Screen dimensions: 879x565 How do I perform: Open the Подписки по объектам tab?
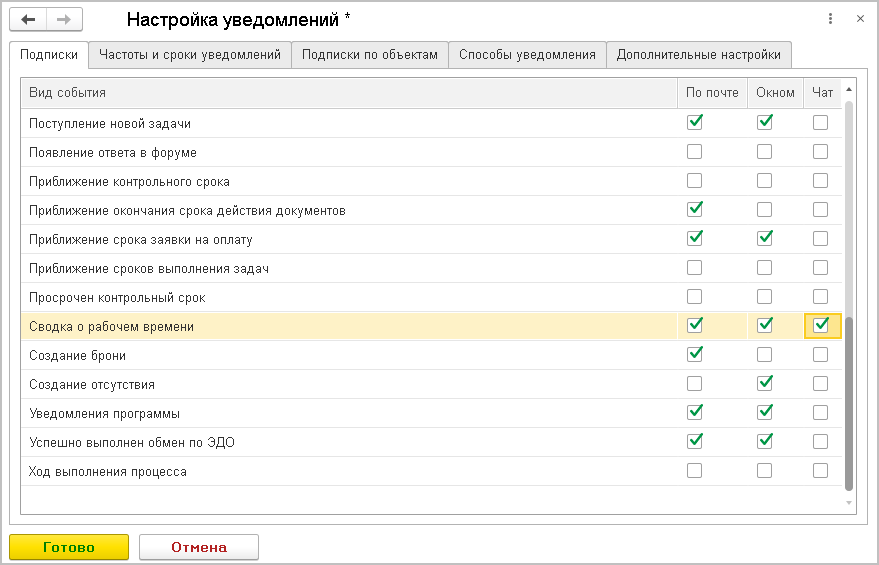point(370,55)
